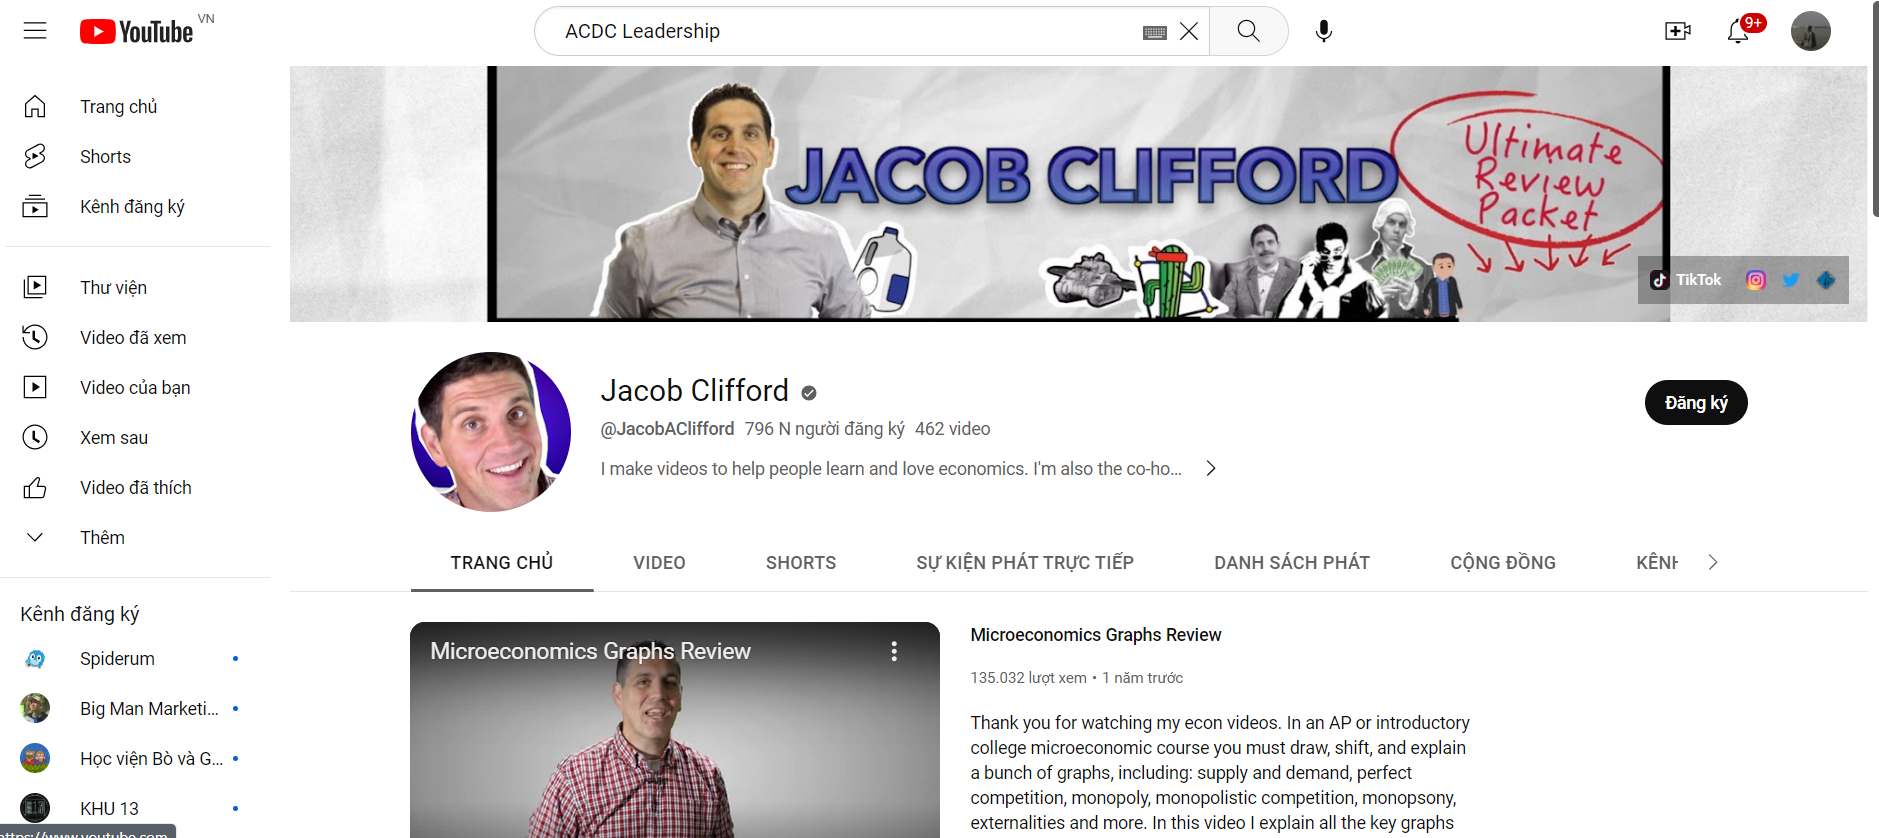
Task: Clear the search box with X
Action: point(1189,32)
